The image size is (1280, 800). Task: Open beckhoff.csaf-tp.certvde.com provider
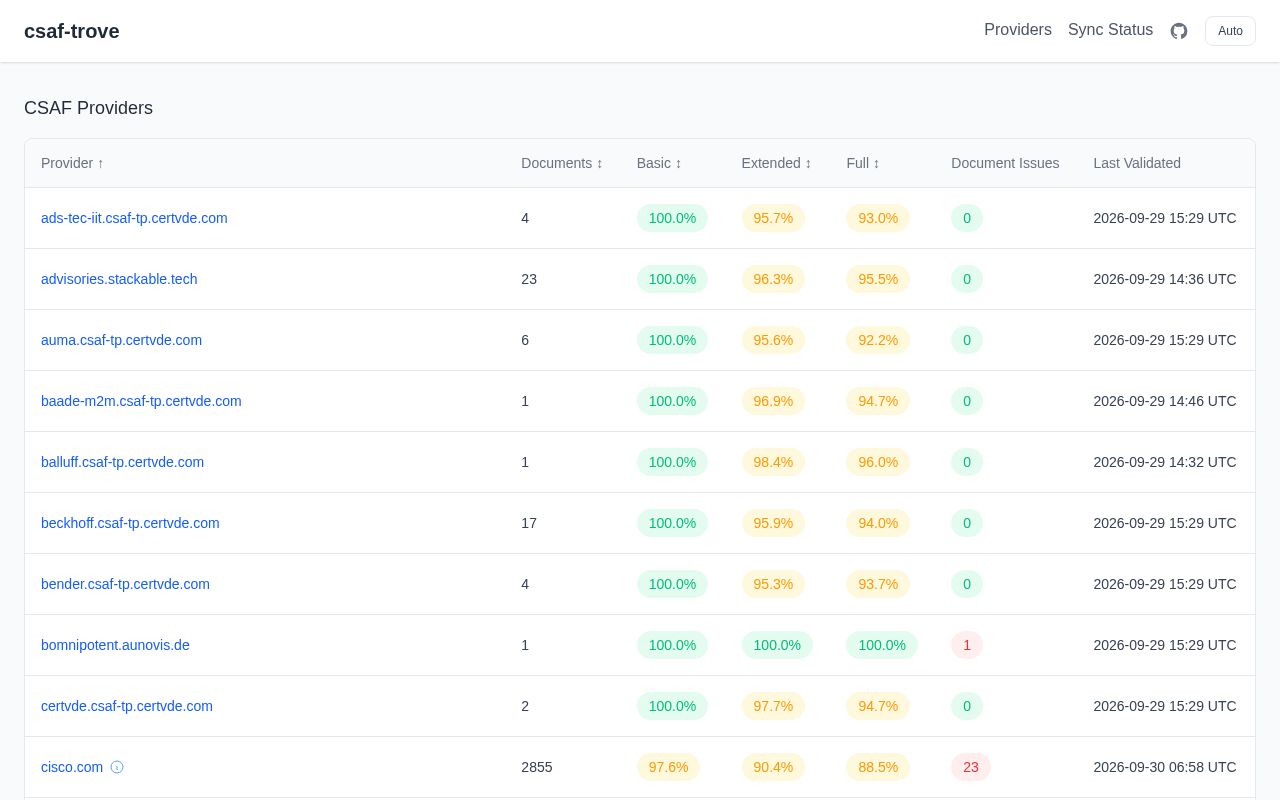pyautogui.click(x=130, y=523)
